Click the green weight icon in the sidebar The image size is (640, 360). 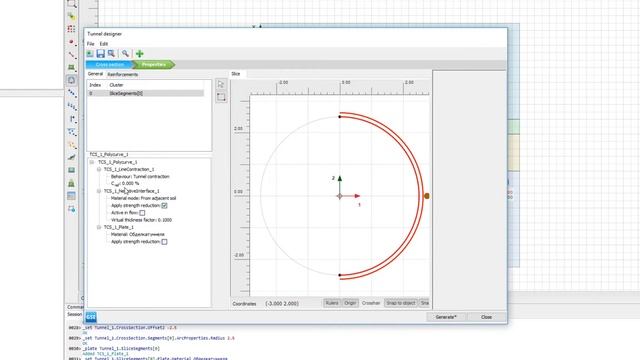pyautogui.click(x=72, y=183)
